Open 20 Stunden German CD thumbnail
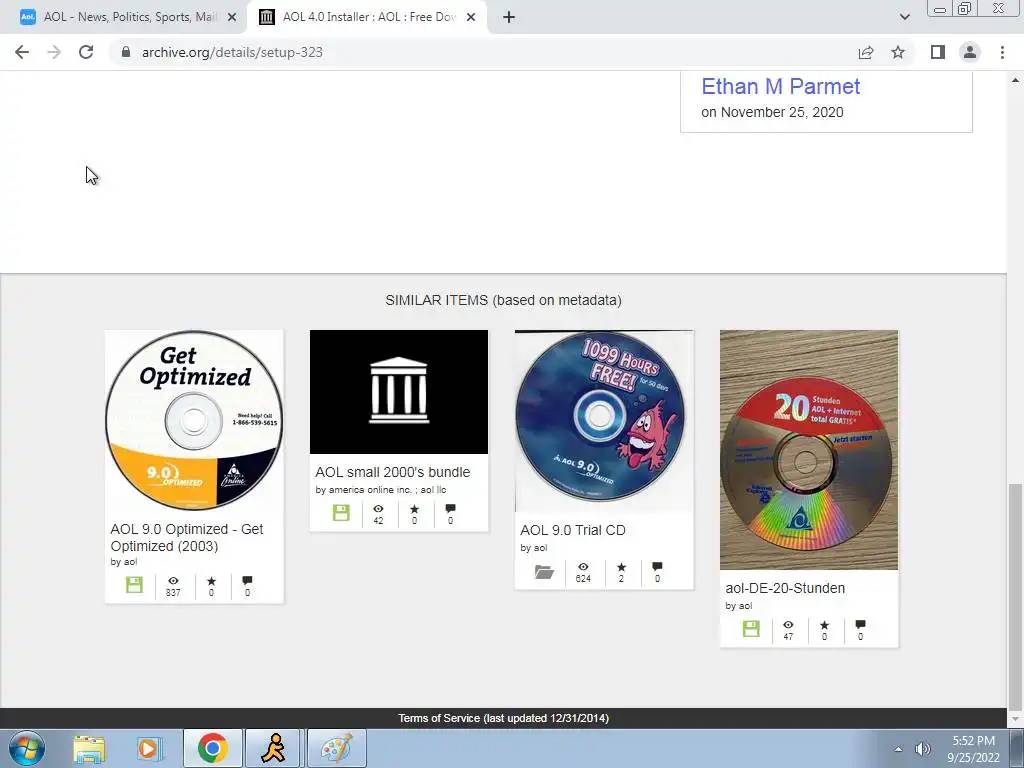Image resolution: width=1024 pixels, height=768 pixels. pos(808,450)
